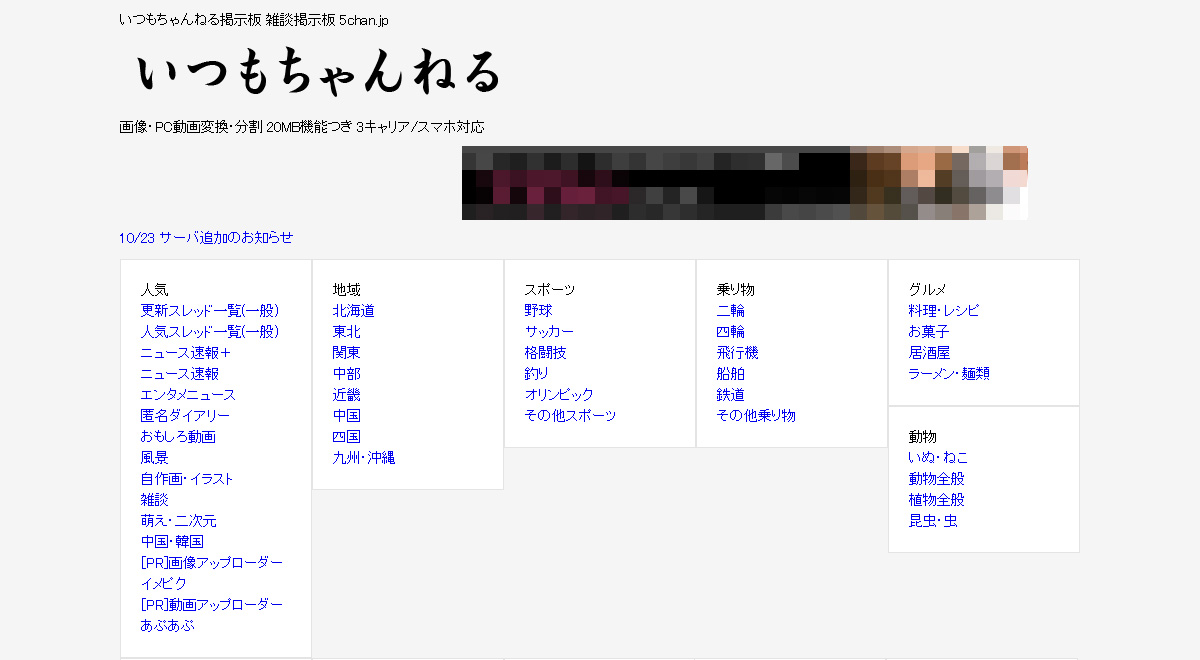Image resolution: width=1200 pixels, height=660 pixels.
Task: Click the pixelated banner advertisement
Action: [x=744, y=183]
